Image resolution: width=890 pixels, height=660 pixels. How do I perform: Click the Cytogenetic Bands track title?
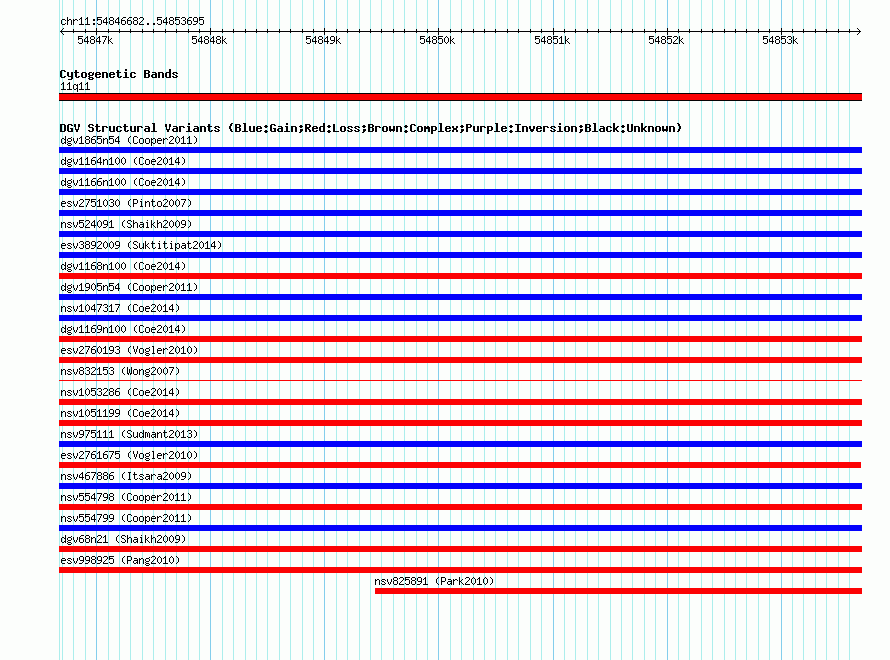[x=119, y=74]
